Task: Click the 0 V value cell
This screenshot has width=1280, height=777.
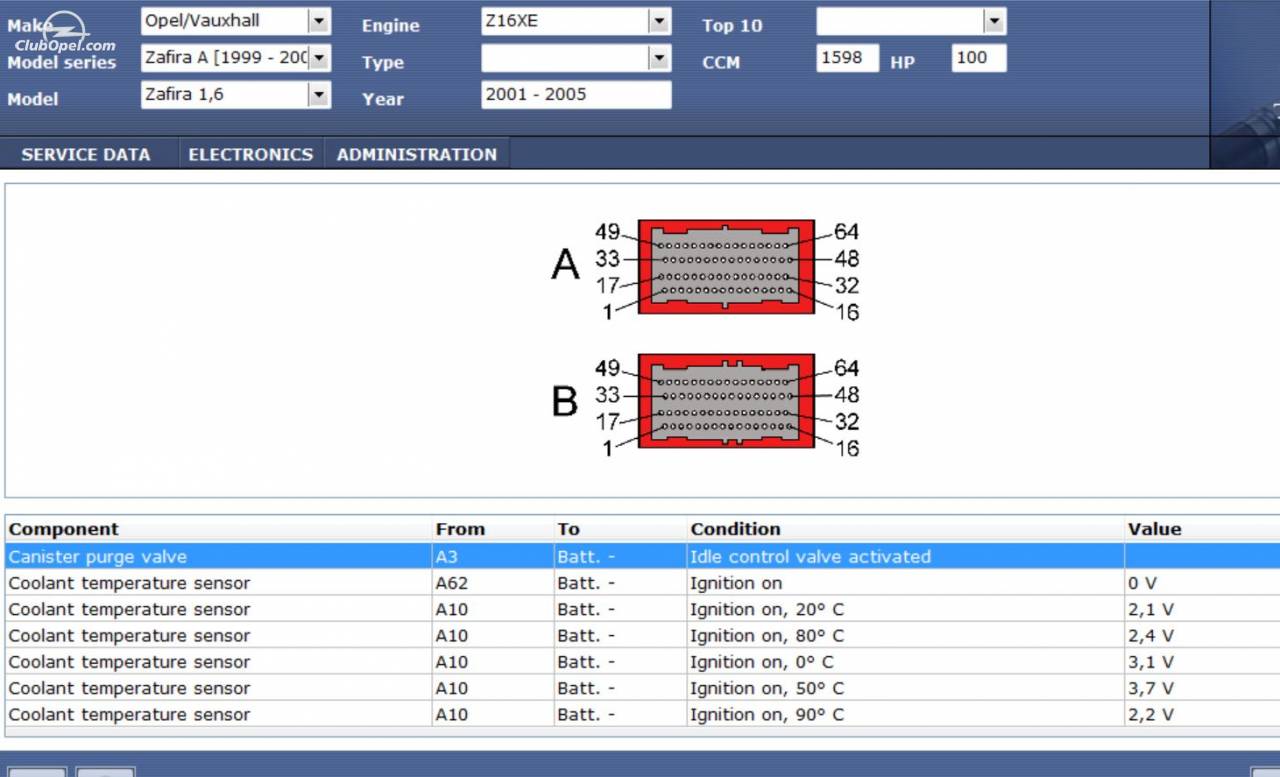Action: pyautogui.click(x=1202, y=583)
